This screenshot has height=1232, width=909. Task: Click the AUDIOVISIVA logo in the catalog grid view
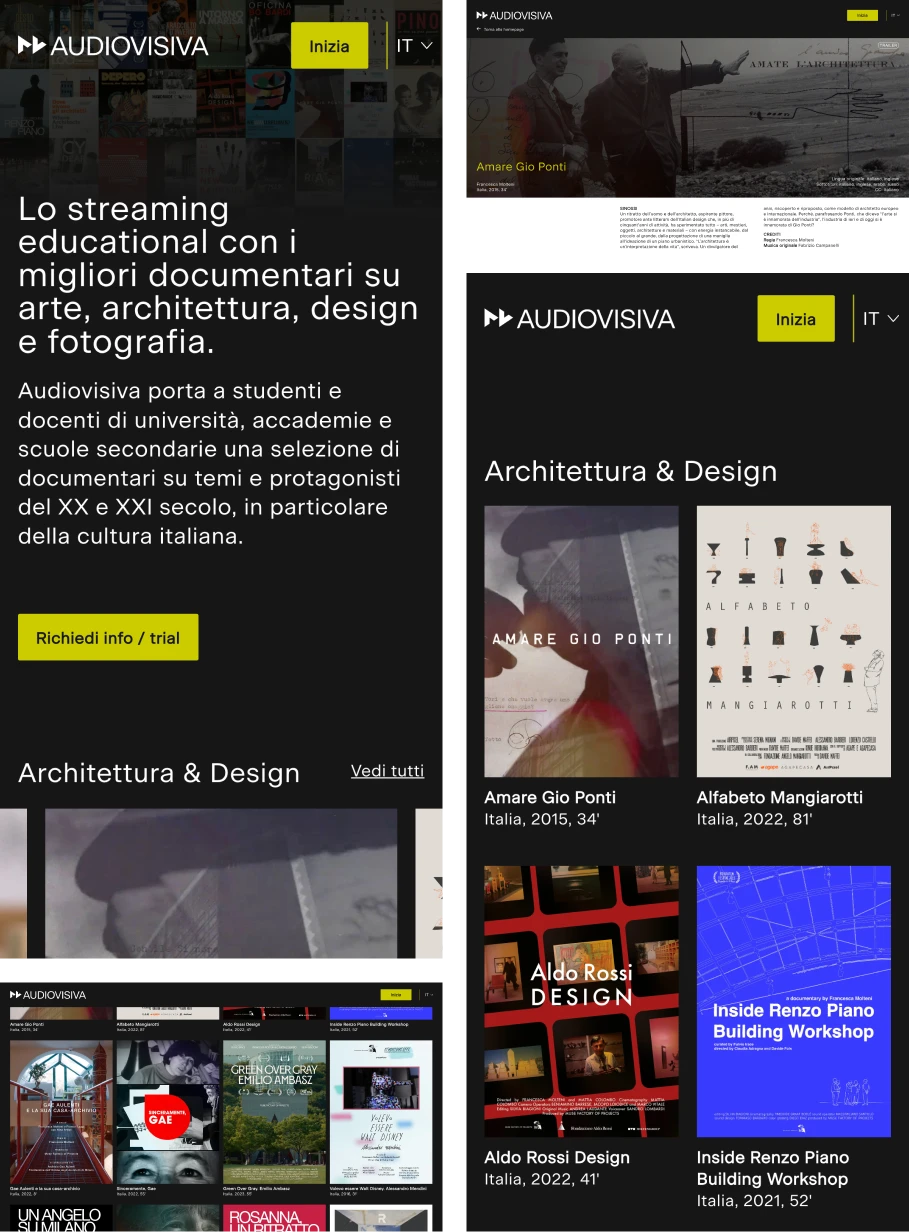(x=45, y=993)
